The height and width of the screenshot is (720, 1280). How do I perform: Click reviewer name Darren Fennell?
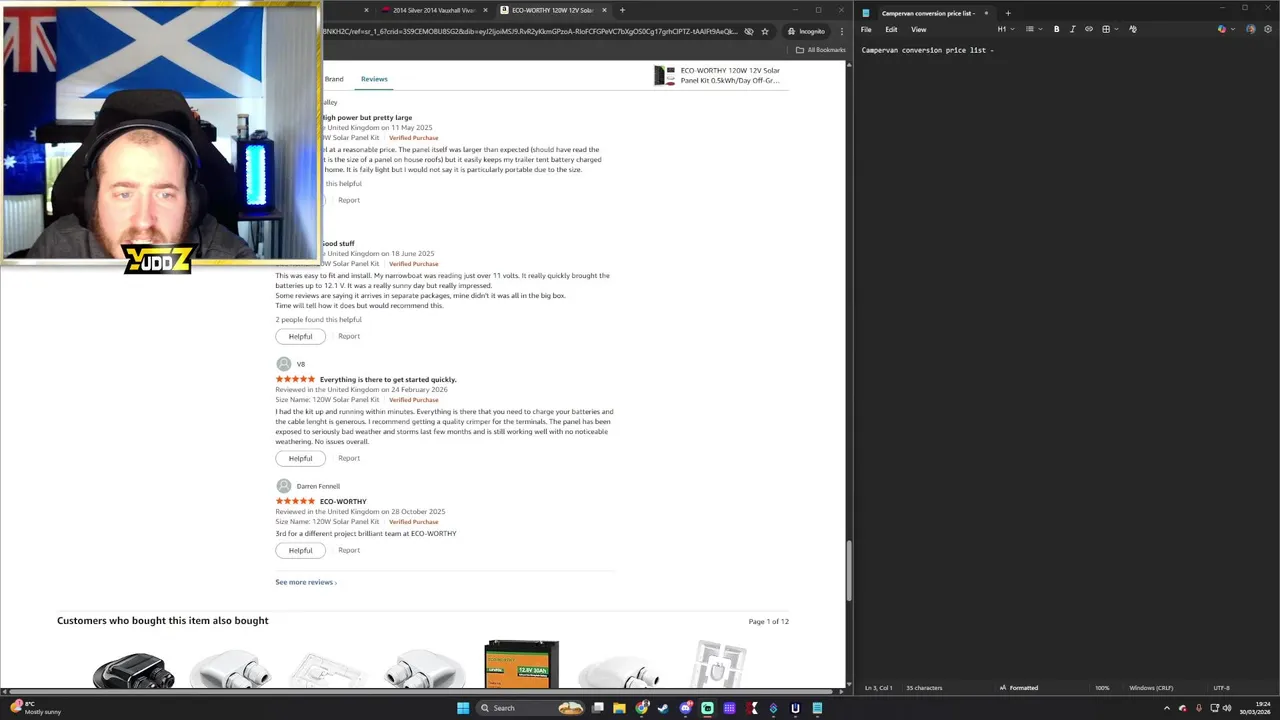tap(318, 486)
